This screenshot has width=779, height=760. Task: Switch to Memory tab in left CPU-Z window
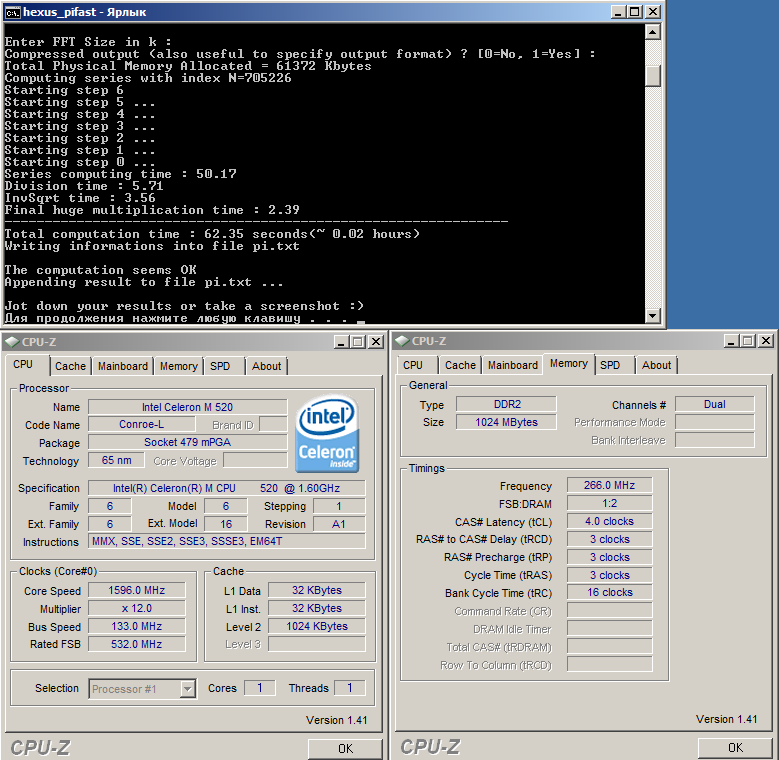pos(179,367)
